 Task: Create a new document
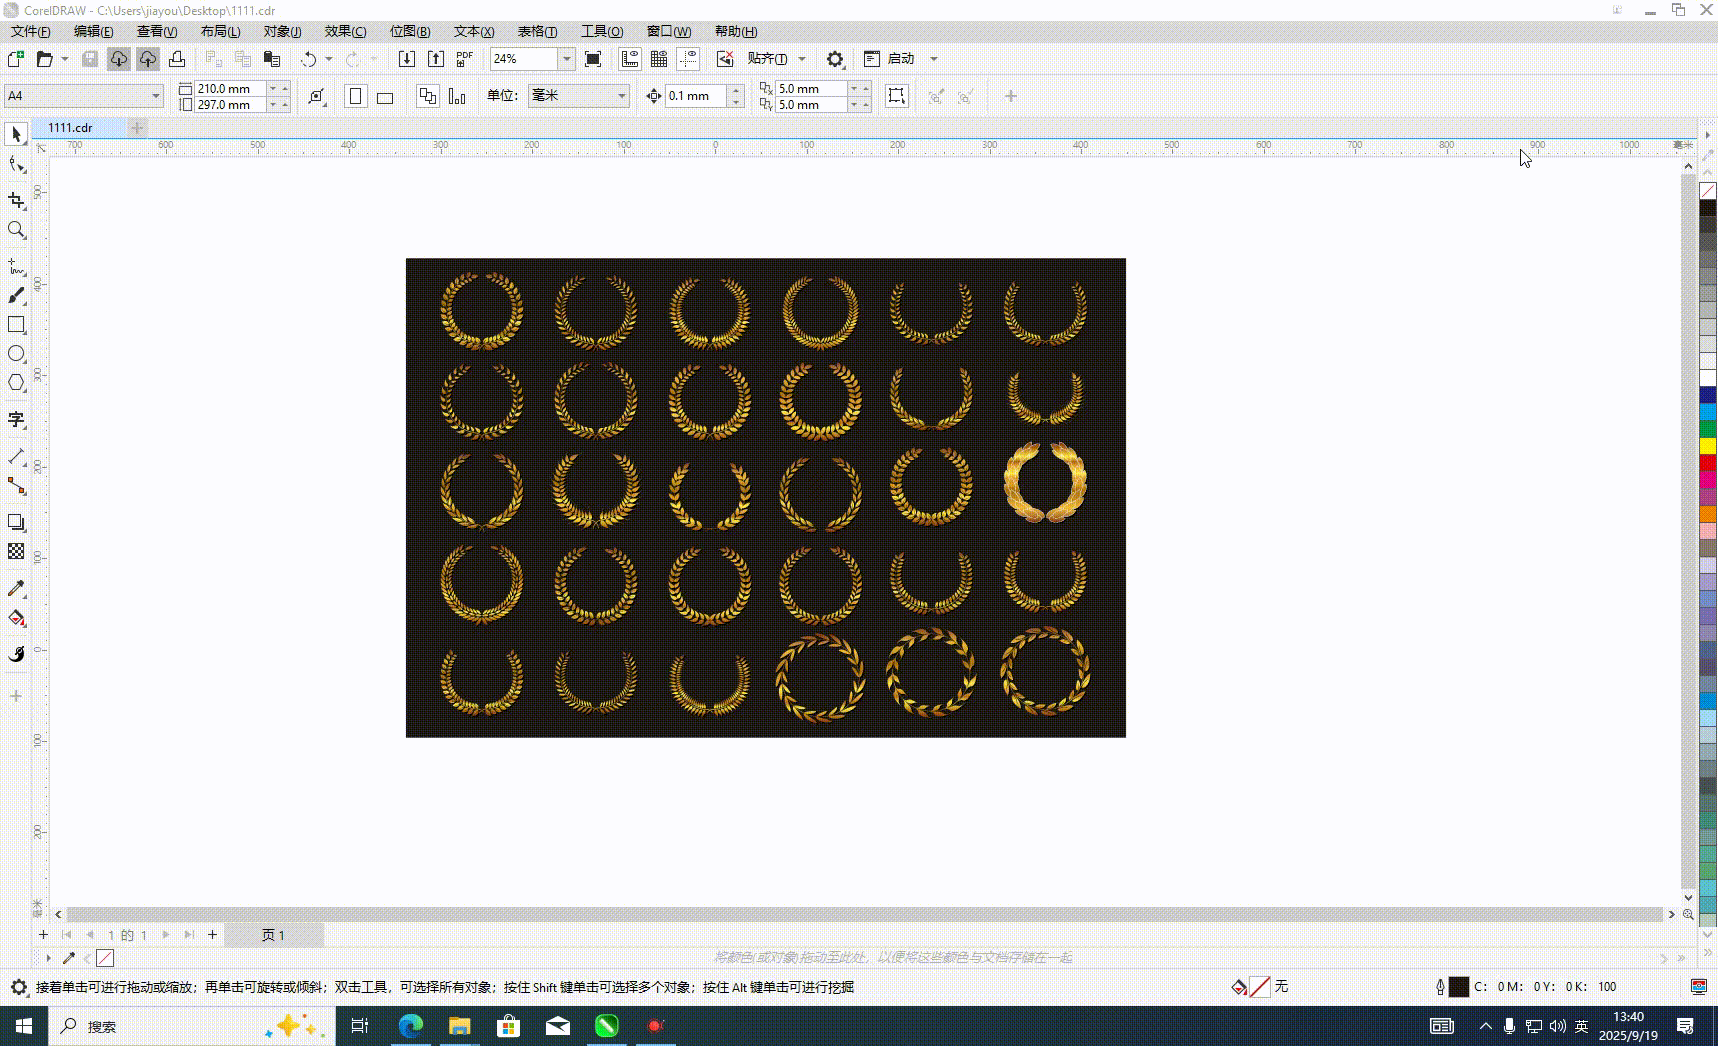click(x=16, y=59)
